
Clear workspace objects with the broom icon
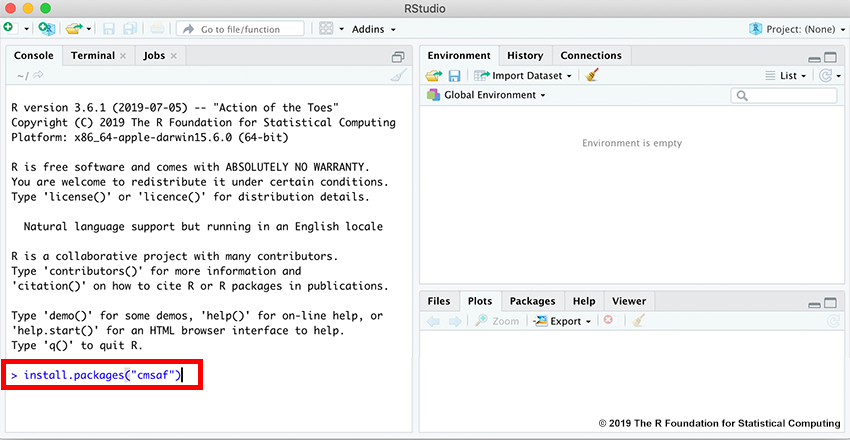pyautogui.click(x=592, y=75)
